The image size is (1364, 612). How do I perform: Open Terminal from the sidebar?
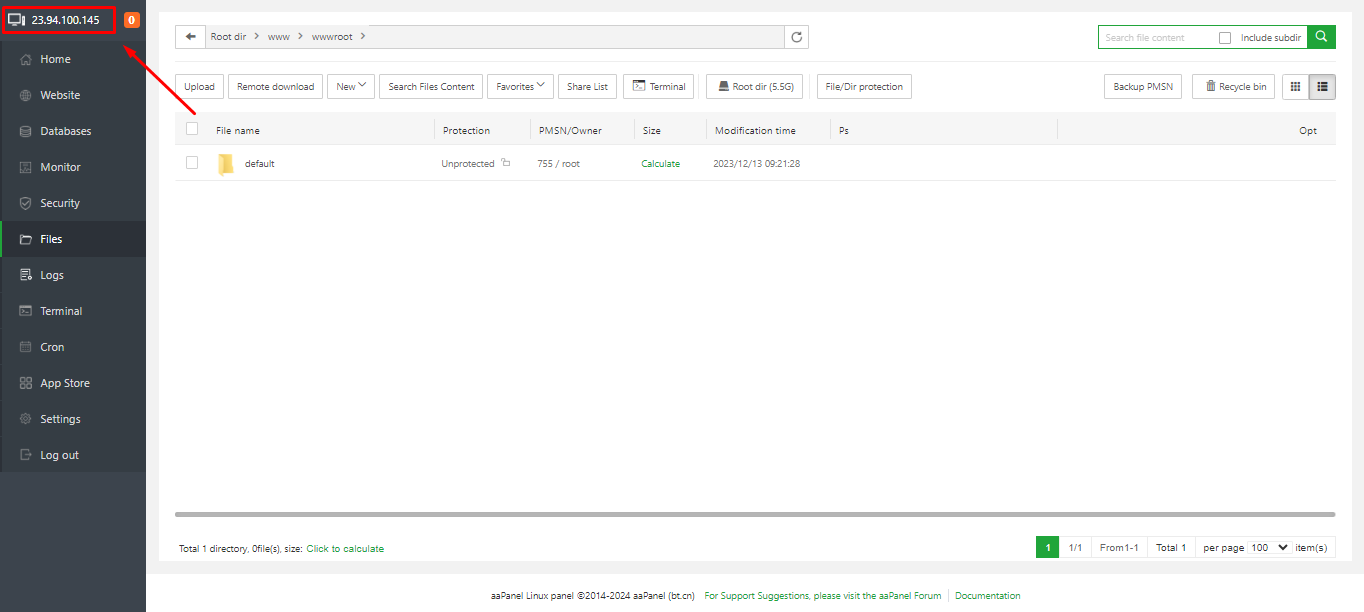(x=73, y=311)
